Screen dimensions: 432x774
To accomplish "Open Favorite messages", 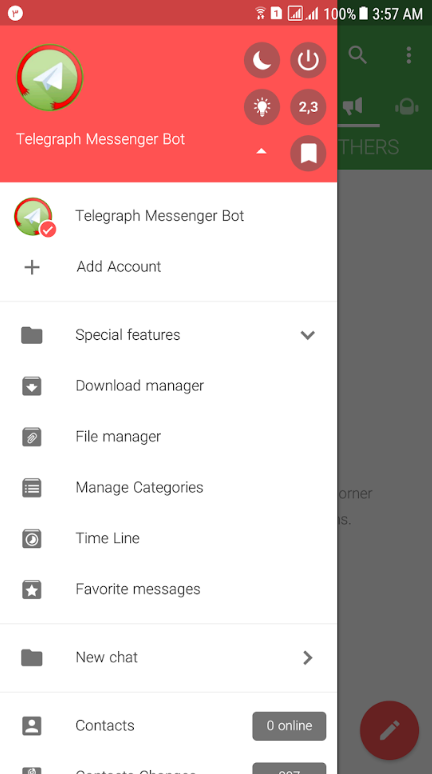I will (168, 589).
